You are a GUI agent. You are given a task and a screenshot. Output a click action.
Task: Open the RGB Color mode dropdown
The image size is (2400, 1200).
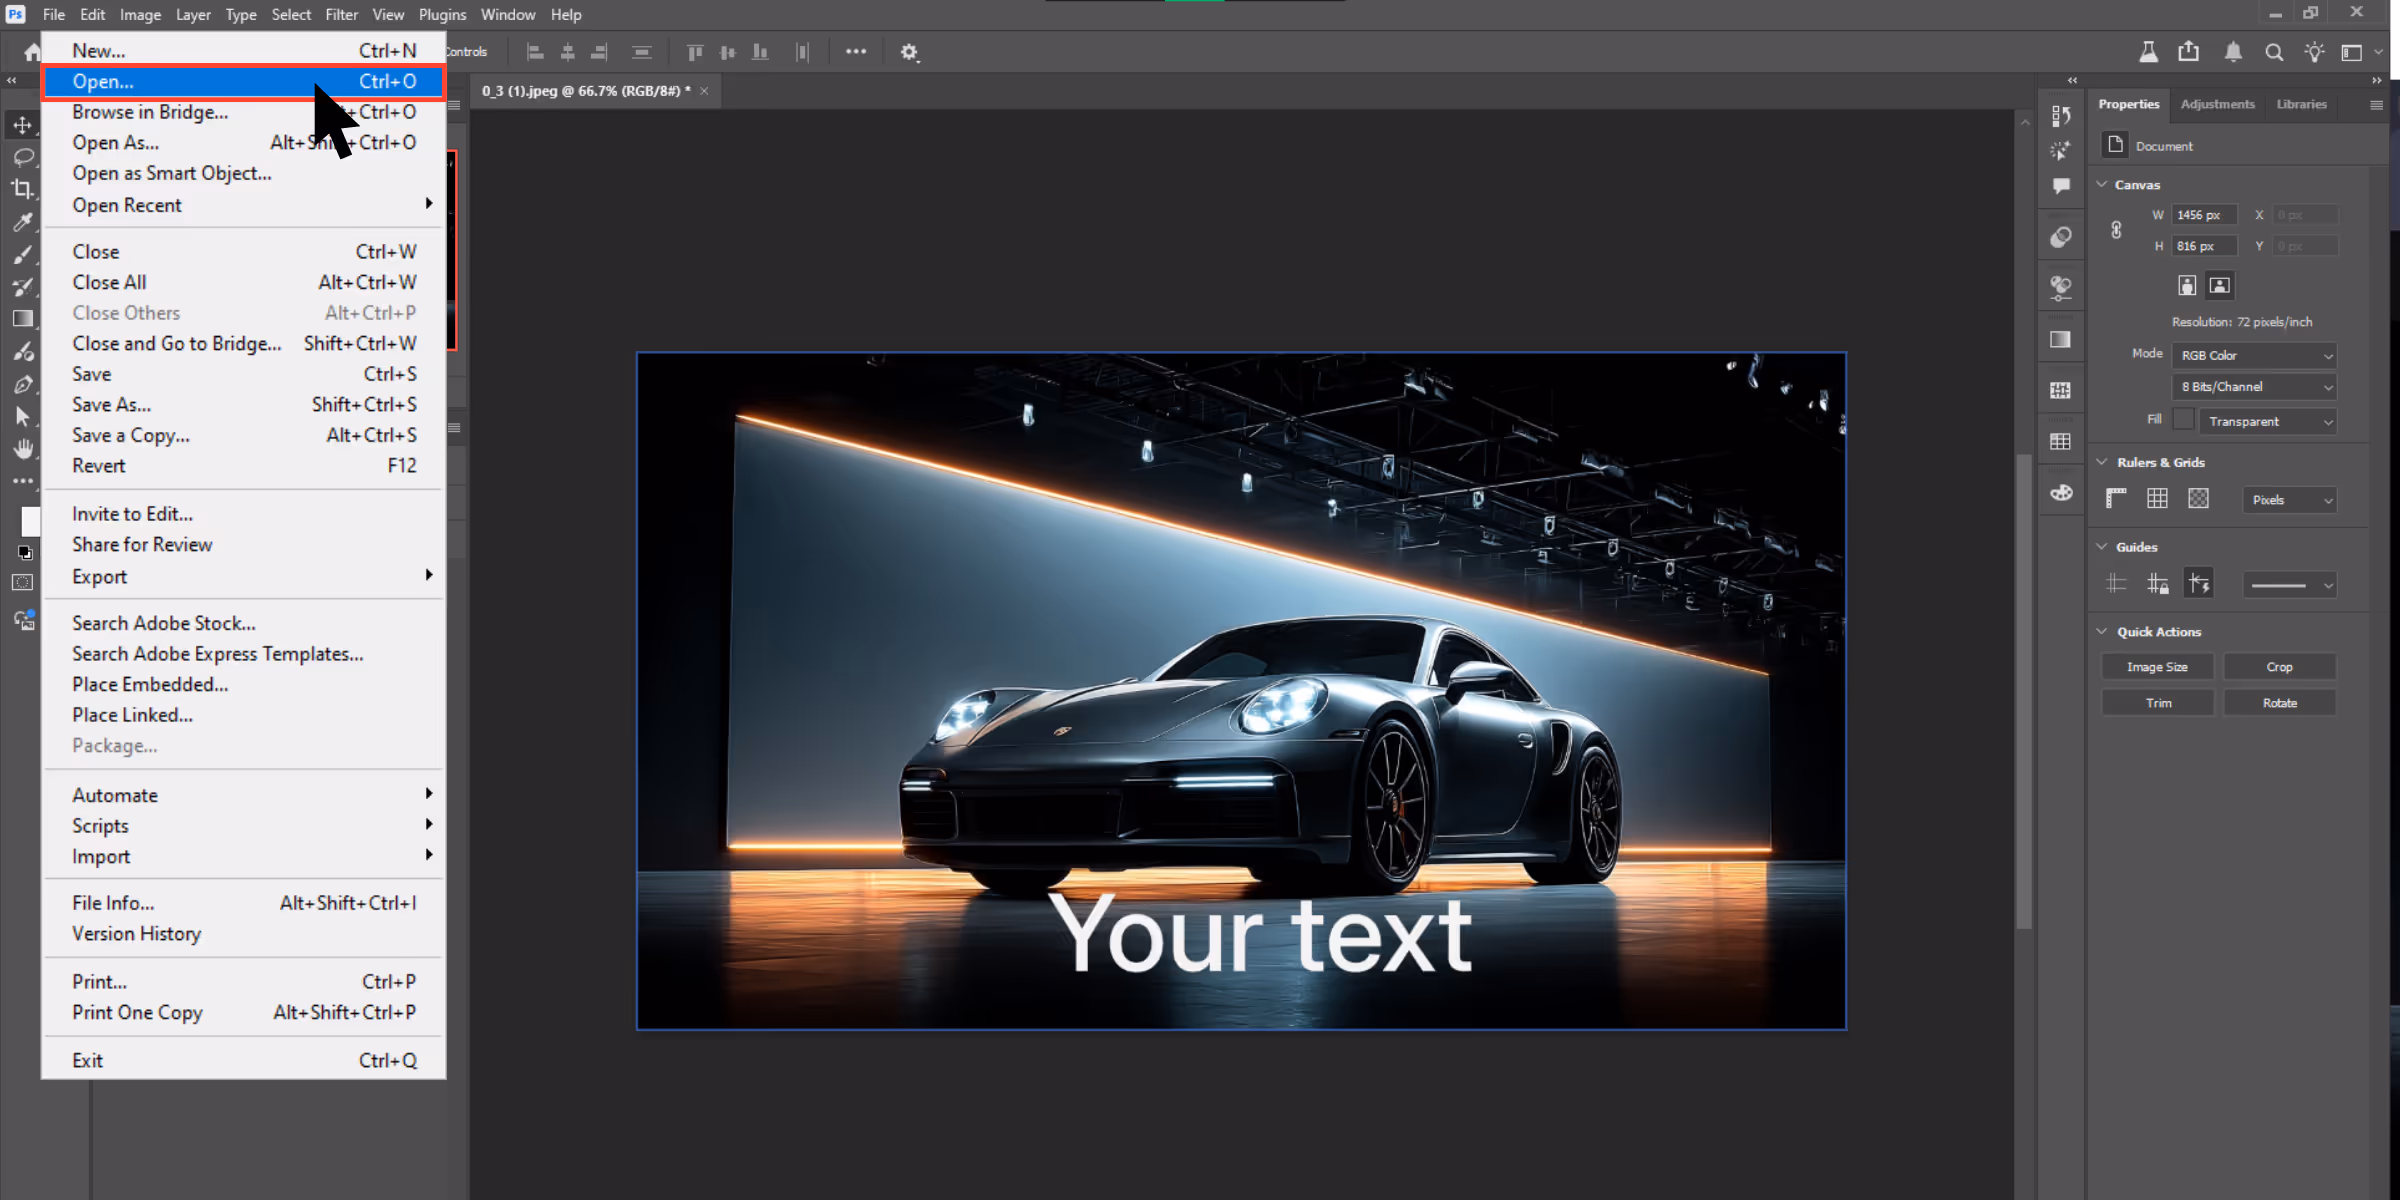pos(2255,355)
